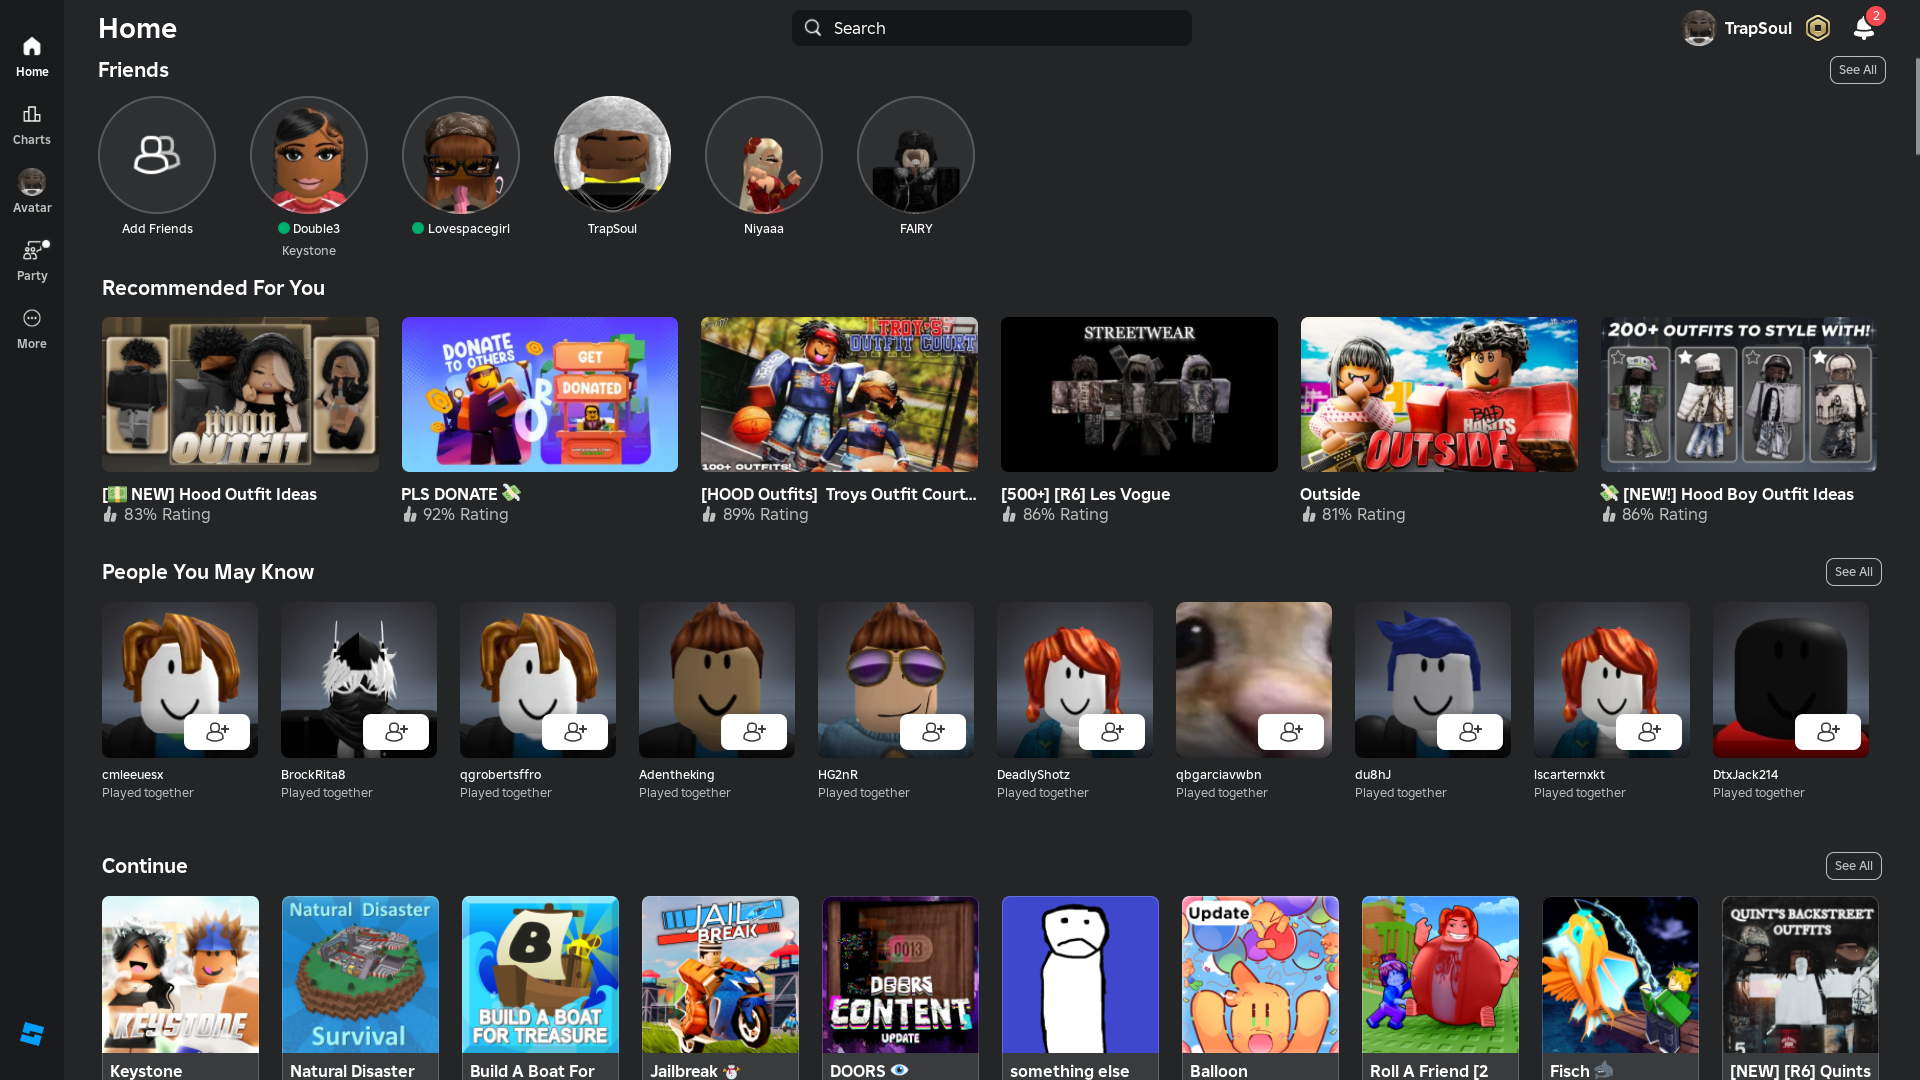The width and height of the screenshot is (1920, 1080).
Task: Add du8hJ as a friend
Action: click(1470, 732)
